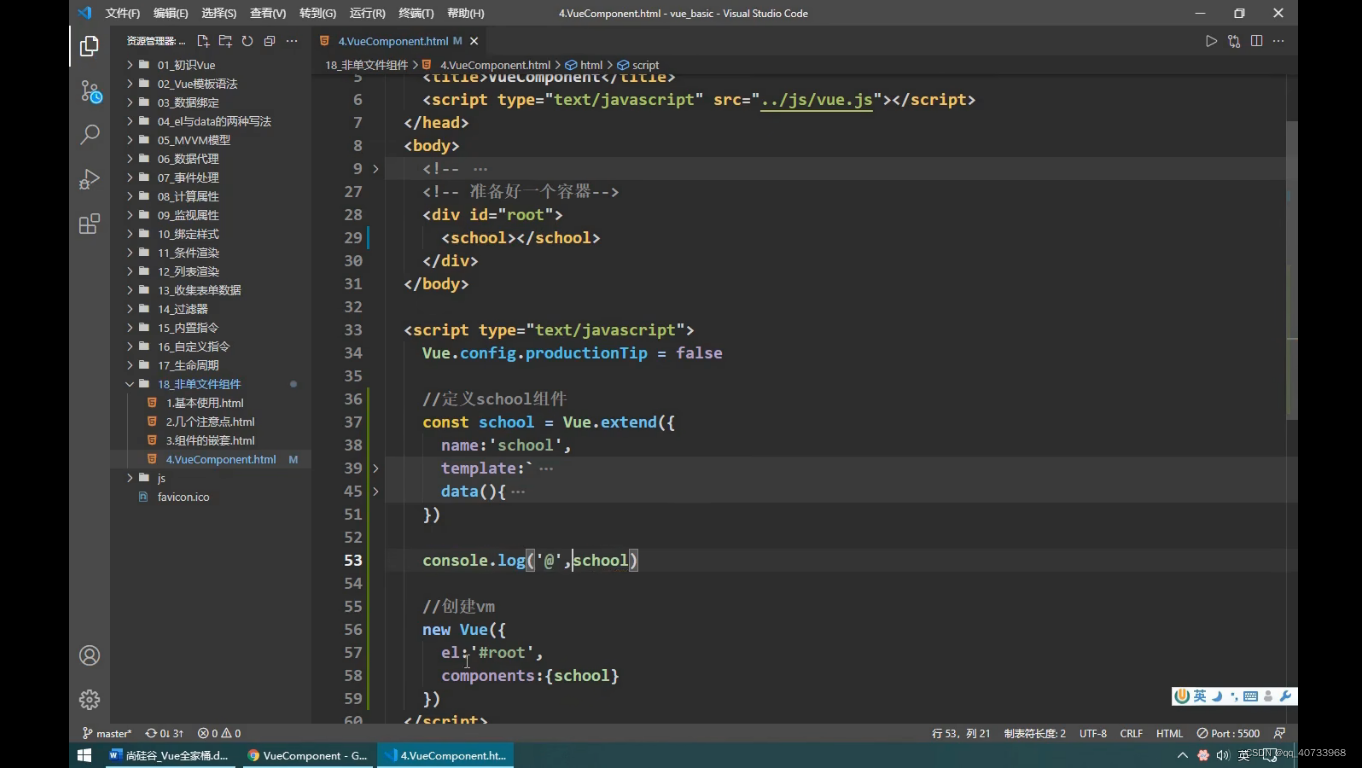Open the 查看(V) menu
Screen dimensions: 1362x768
click(268, 13)
